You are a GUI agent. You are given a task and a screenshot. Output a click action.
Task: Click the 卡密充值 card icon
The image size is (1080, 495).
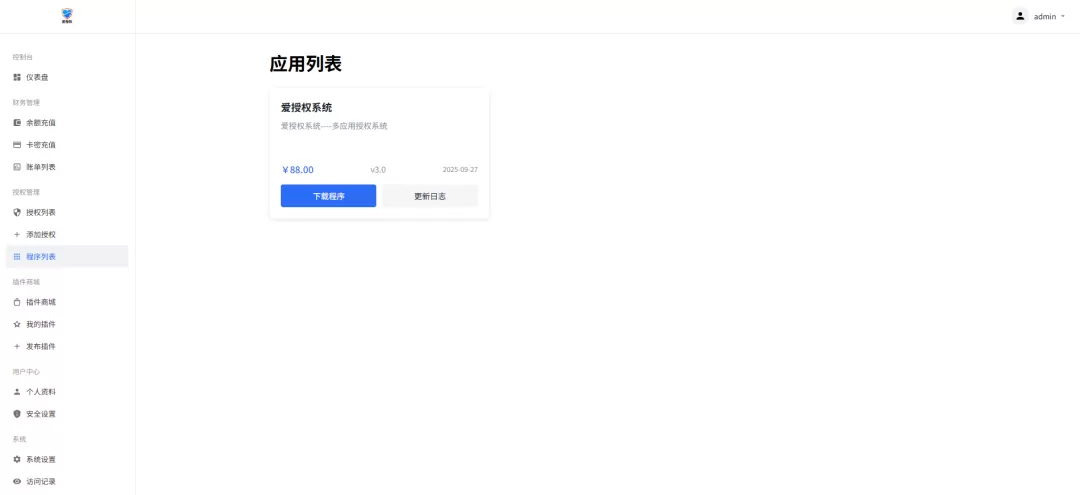pos(17,145)
